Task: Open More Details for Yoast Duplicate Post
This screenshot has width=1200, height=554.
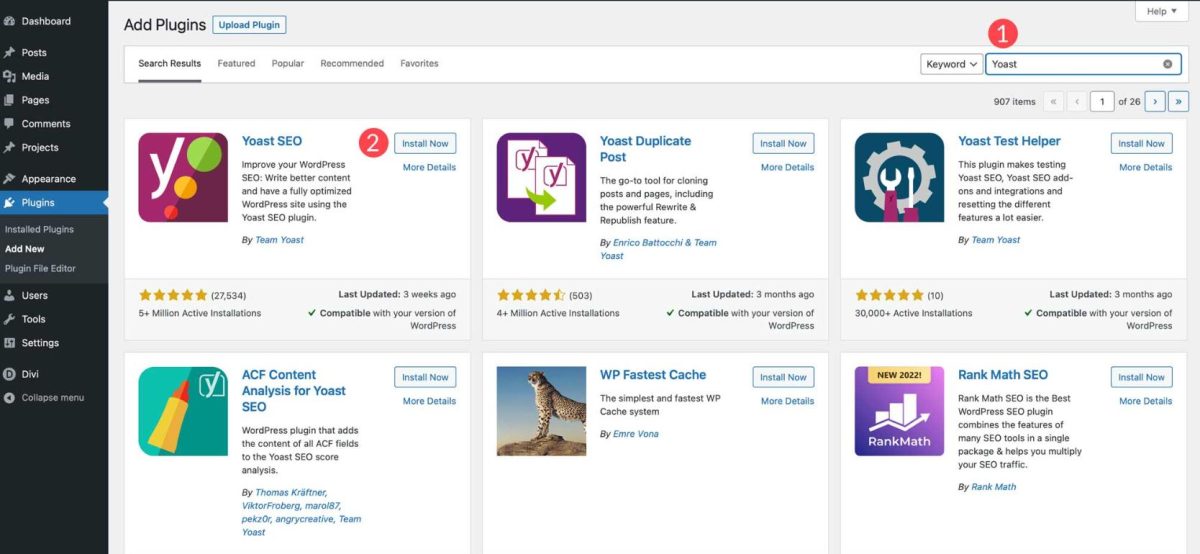Action: tap(787, 167)
